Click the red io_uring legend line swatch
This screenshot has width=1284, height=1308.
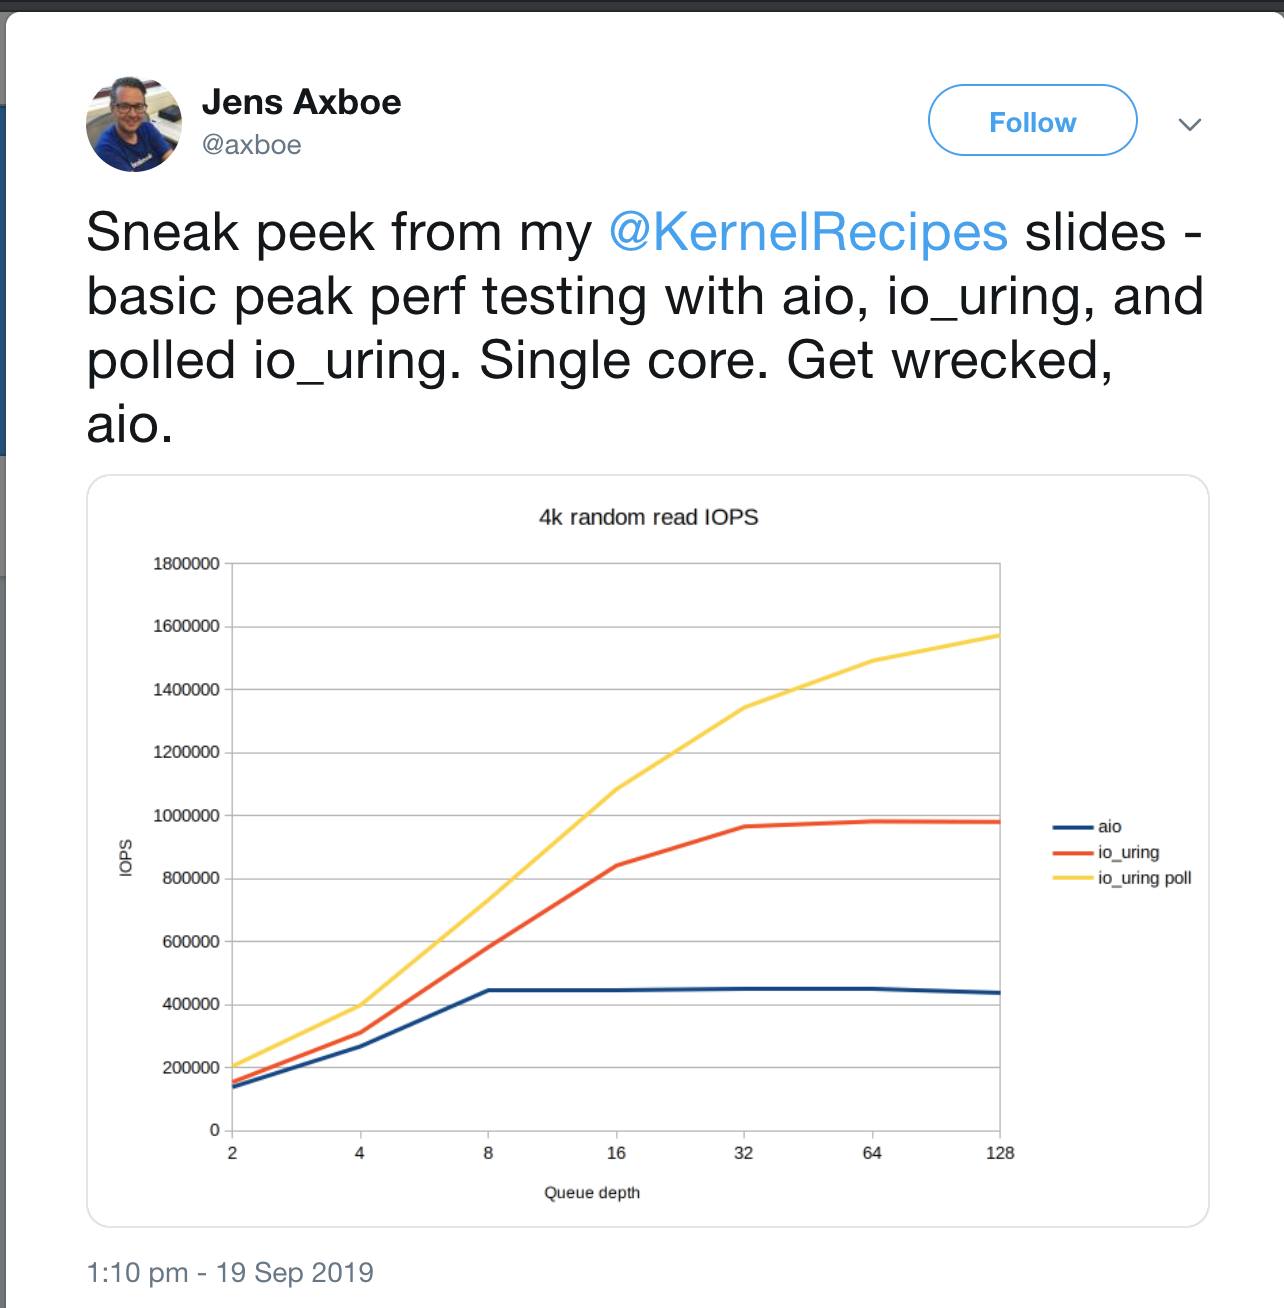coord(1072,853)
